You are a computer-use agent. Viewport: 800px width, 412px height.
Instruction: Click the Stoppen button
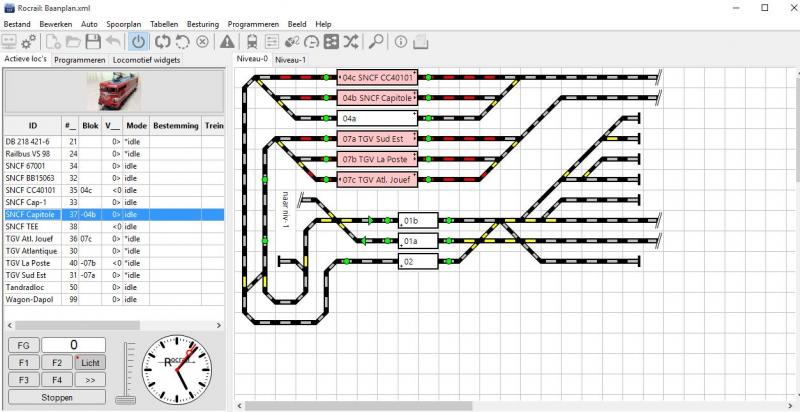click(57, 397)
